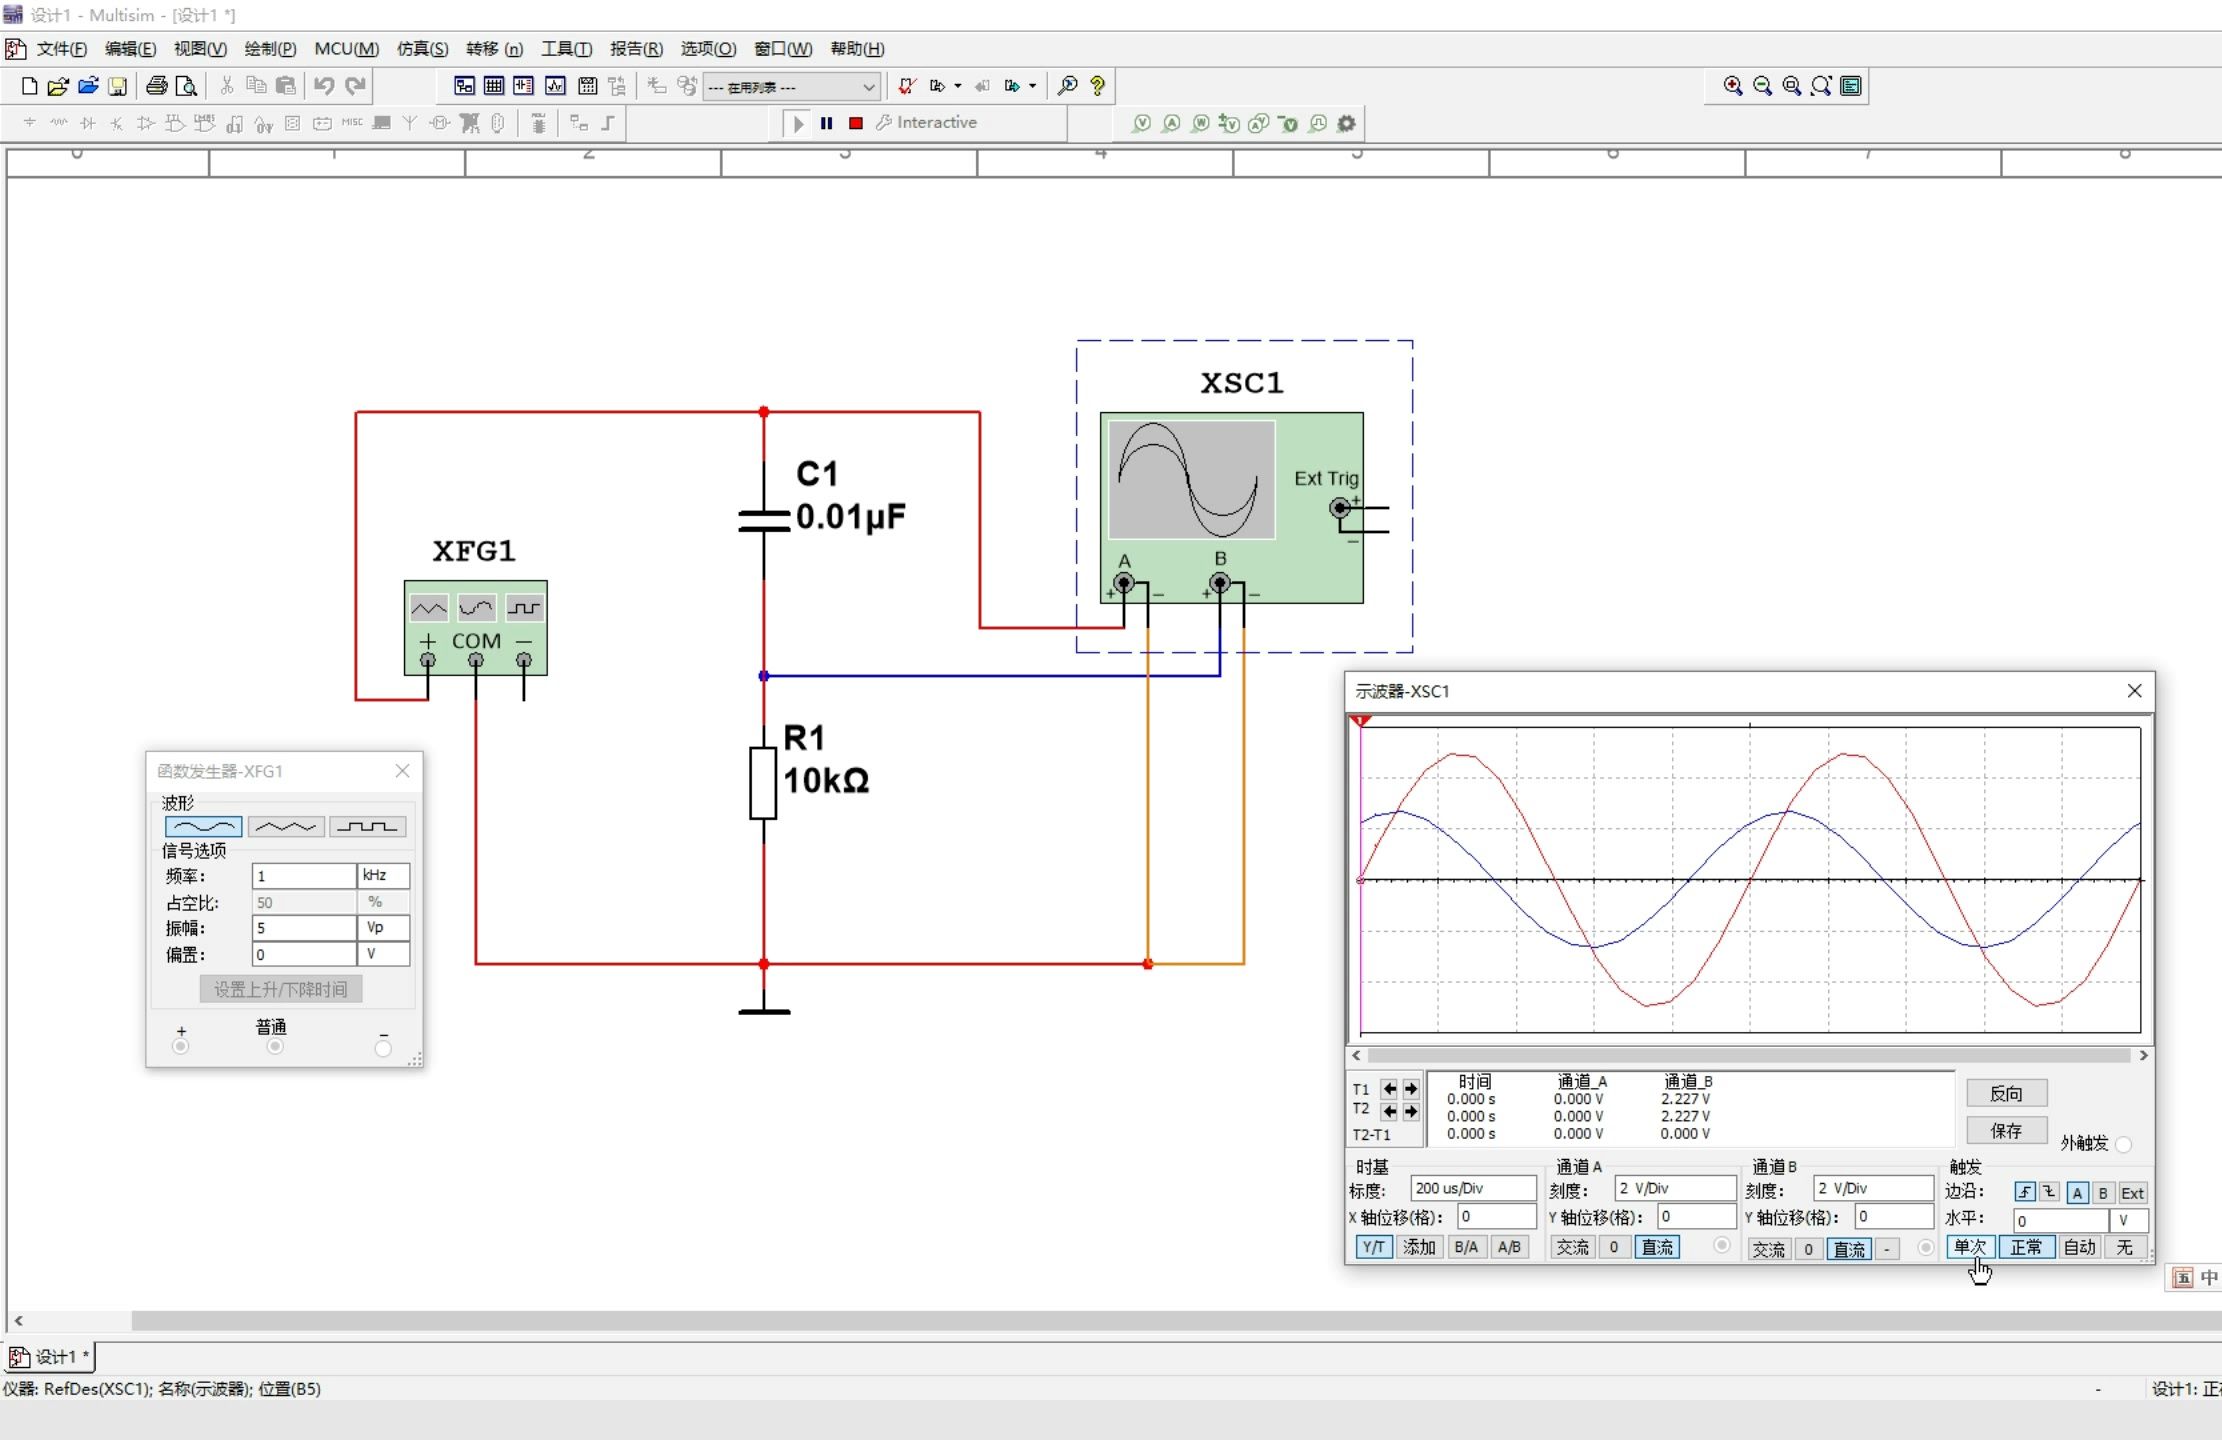The width and height of the screenshot is (2222, 1440).
Task: Click the zoom in magnifier icon
Action: click(x=1732, y=86)
